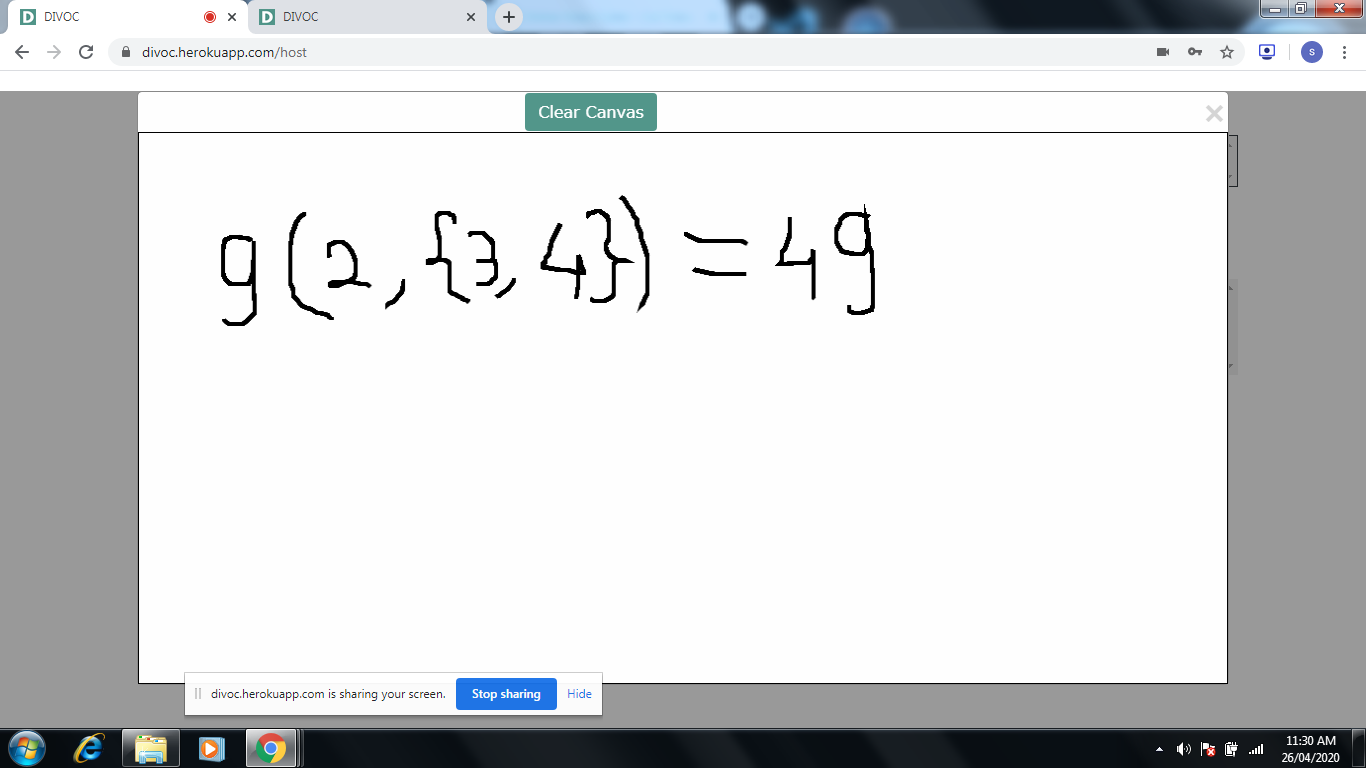The height and width of the screenshot is (768, 1366).
Task: Open the network signal tray icon
Action: [x=1256, y=749]
